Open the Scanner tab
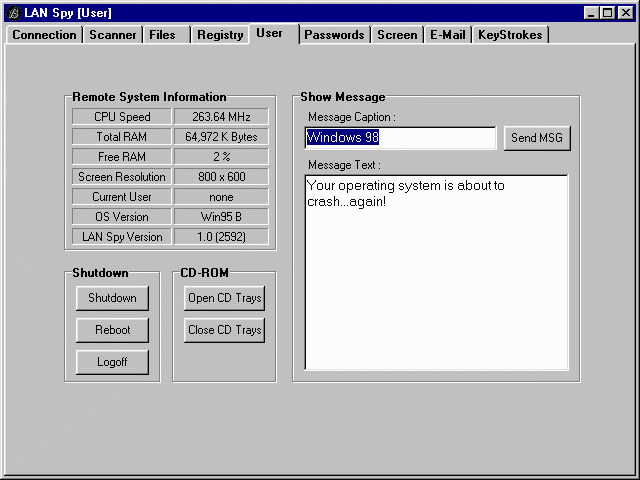 pyautogui.click(x=112, y=35)
